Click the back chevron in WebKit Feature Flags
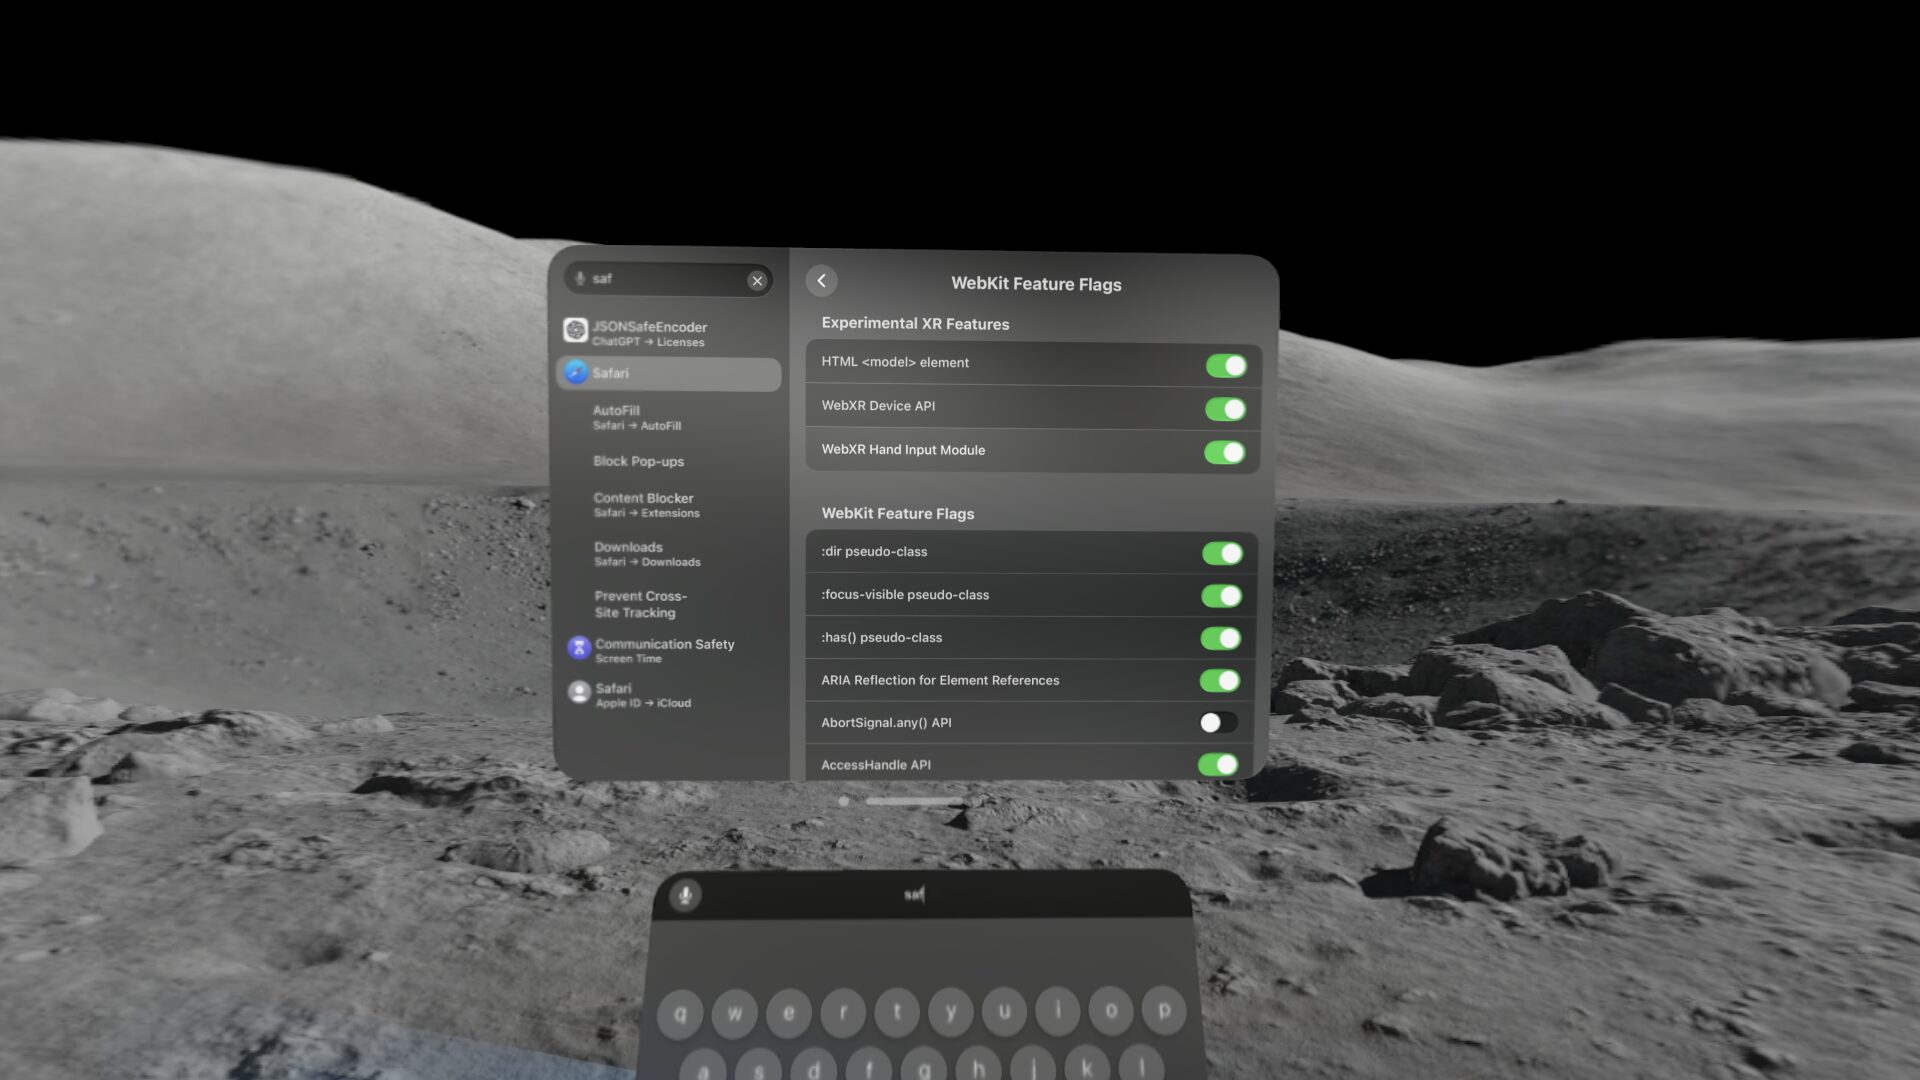 coord(821,281)
